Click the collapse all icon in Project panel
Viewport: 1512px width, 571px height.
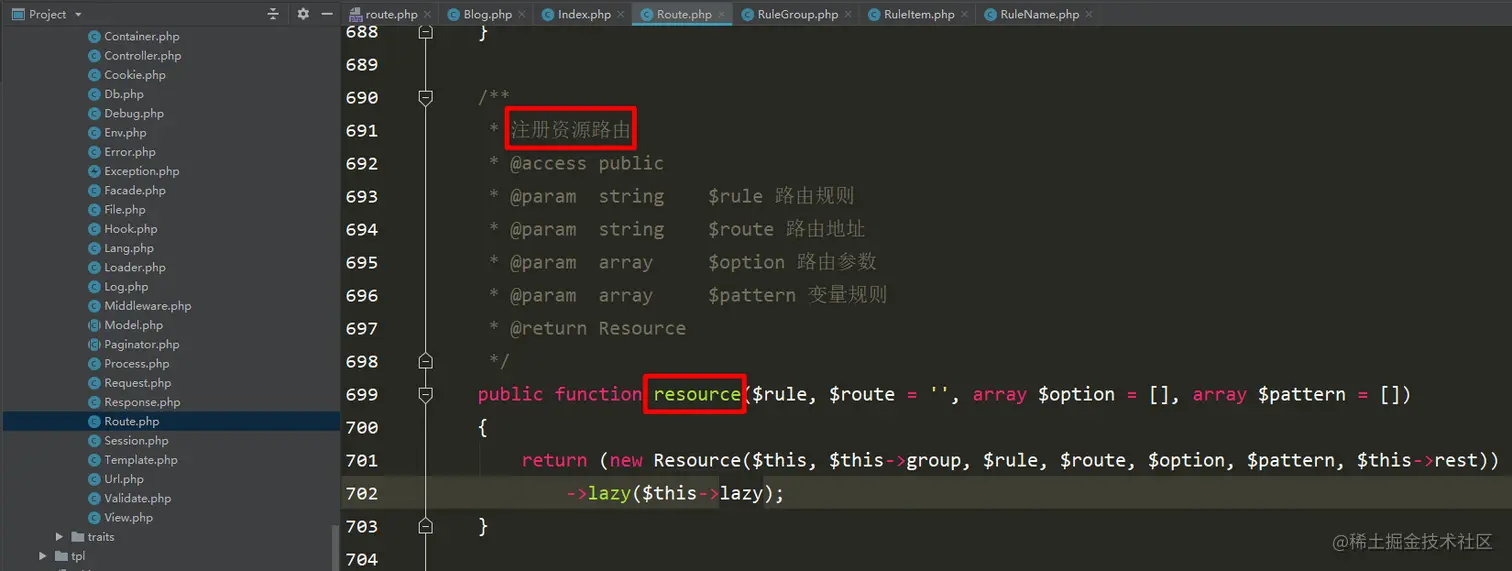click(273, 14)
